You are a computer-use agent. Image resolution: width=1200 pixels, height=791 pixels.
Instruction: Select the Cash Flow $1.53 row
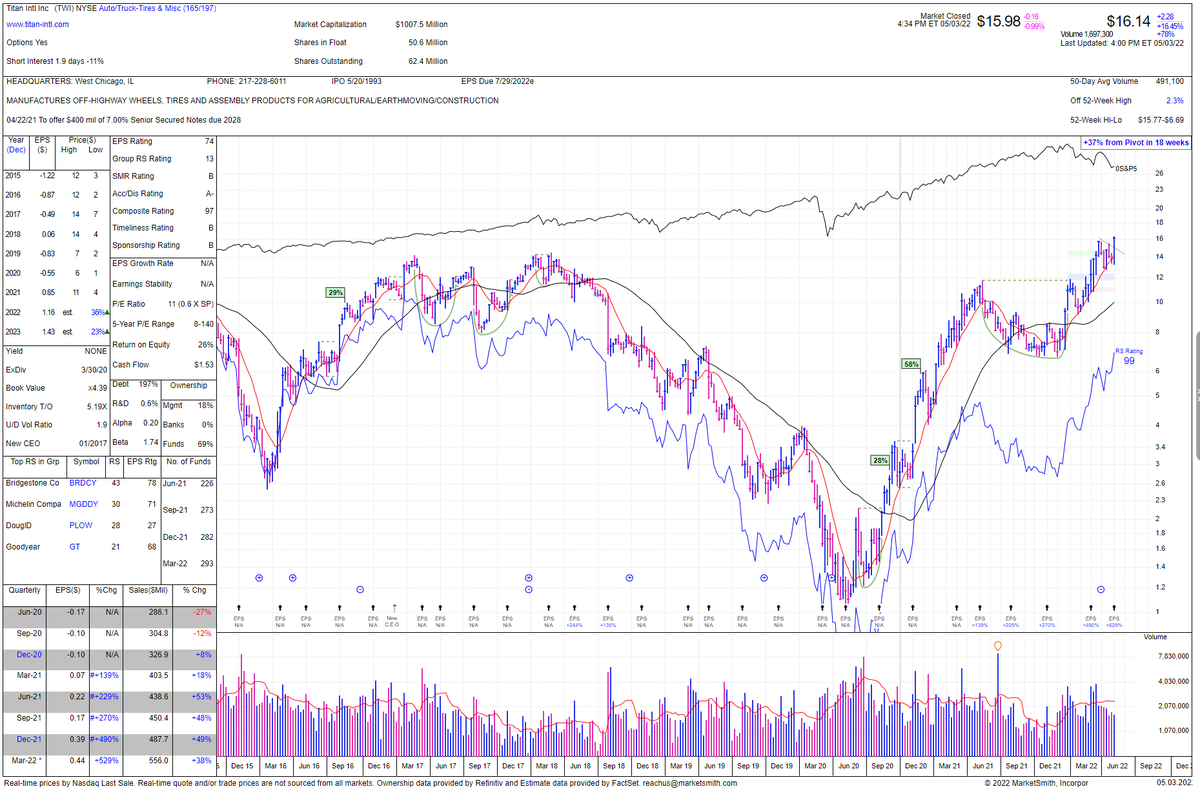point(162,365)
